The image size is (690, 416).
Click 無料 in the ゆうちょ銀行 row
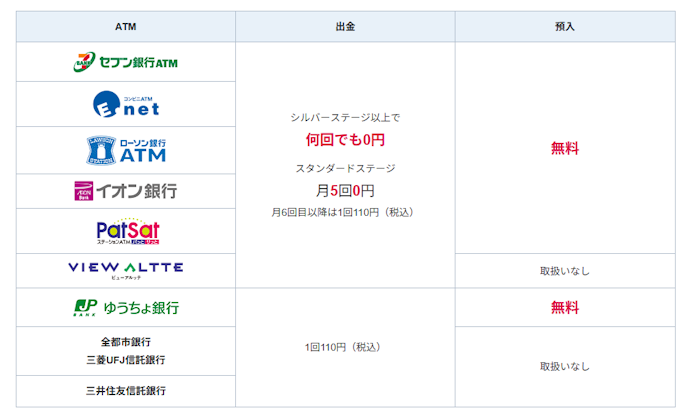point(565,307)
